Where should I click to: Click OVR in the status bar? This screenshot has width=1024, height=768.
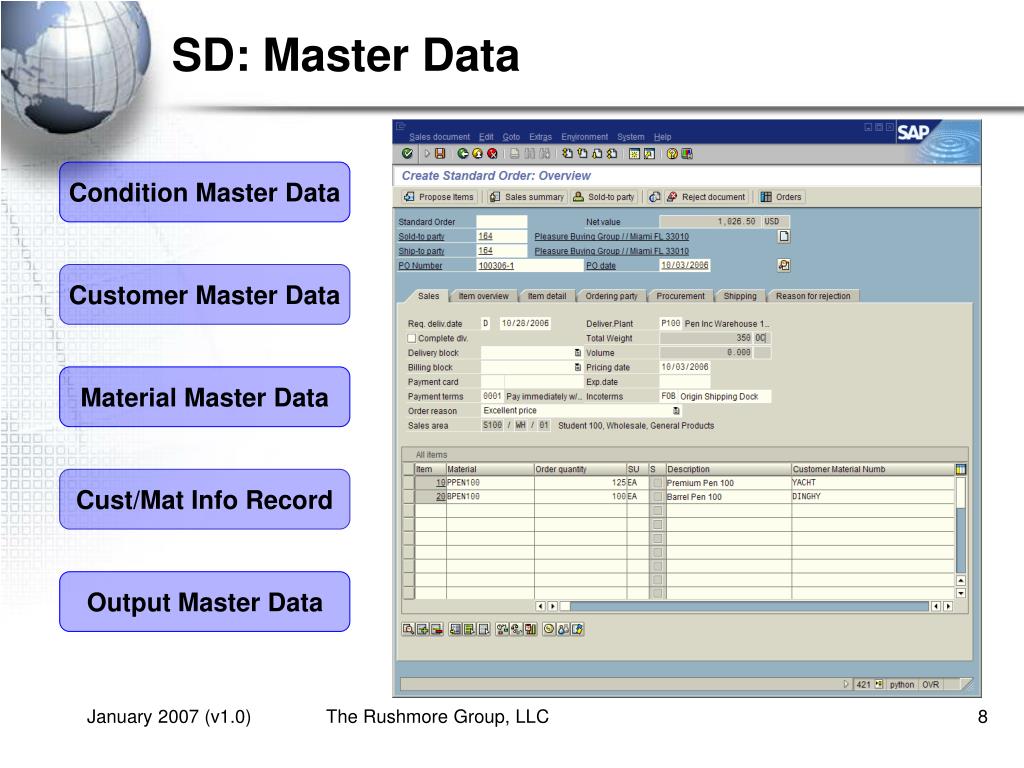[931, 684]
